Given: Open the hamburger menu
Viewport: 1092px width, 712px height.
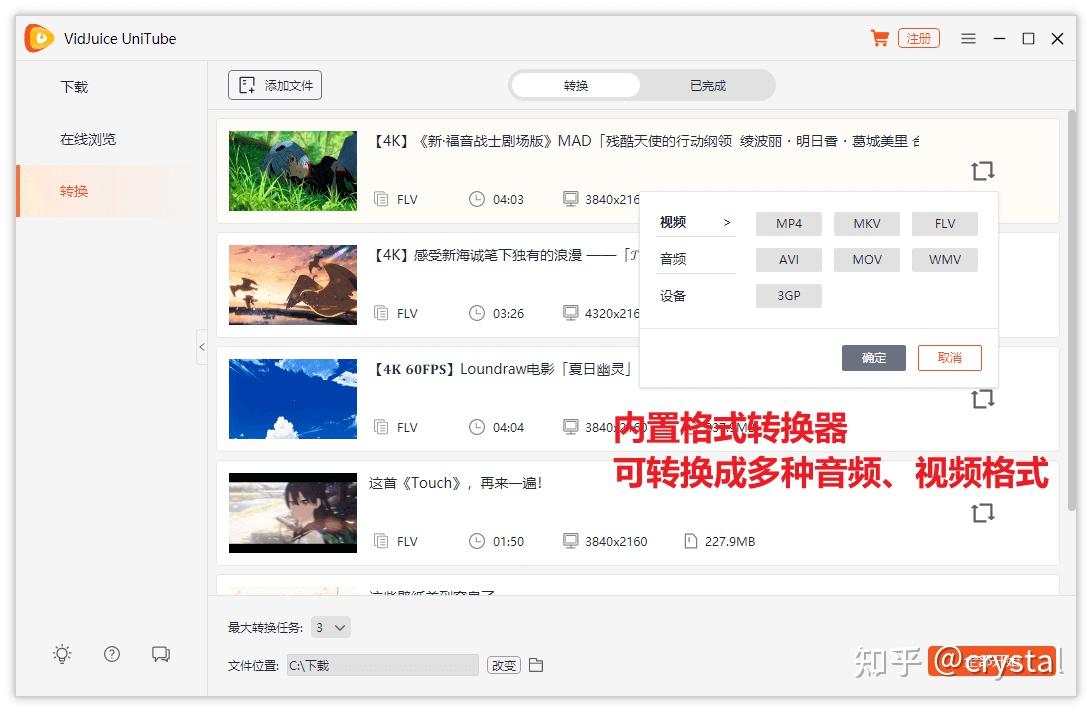Looking at the screenshot, I should point(968,38).
